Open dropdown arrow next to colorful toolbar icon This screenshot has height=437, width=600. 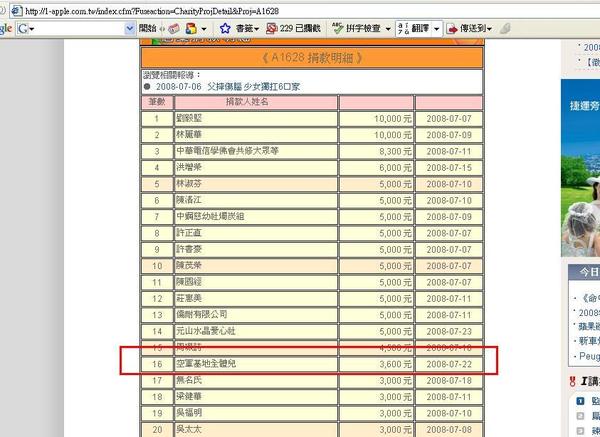click(204, 29)
